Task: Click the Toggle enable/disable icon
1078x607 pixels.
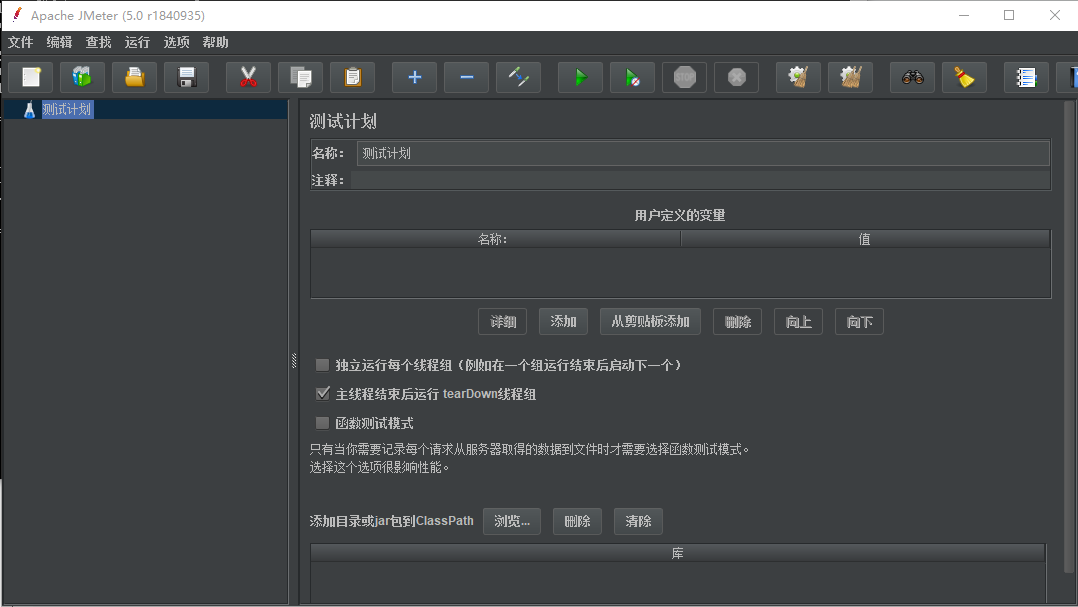Action: click(x=518, y=77)
